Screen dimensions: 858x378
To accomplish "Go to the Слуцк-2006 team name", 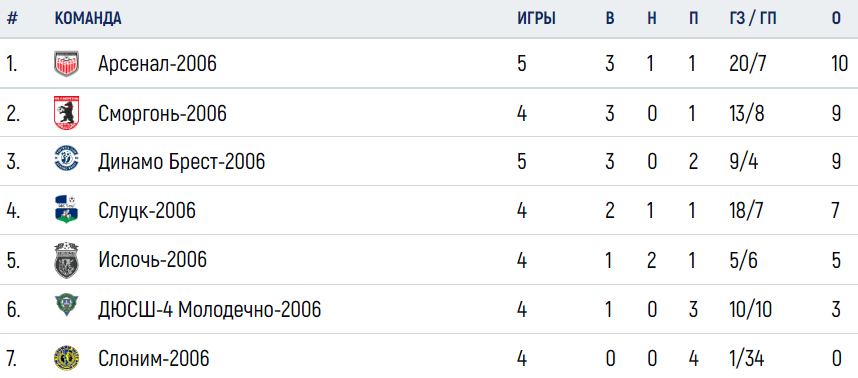I will click(147, 211).
